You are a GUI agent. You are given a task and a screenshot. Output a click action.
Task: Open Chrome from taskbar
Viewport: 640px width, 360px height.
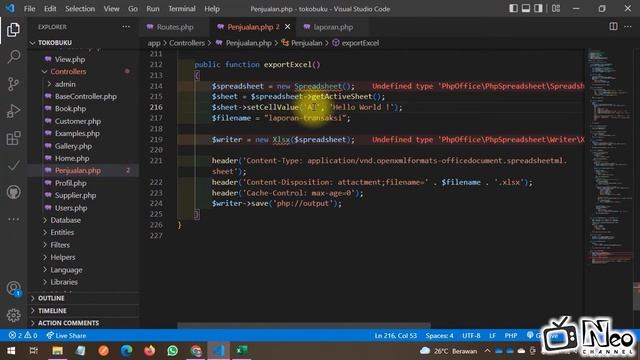click(196, 351)
